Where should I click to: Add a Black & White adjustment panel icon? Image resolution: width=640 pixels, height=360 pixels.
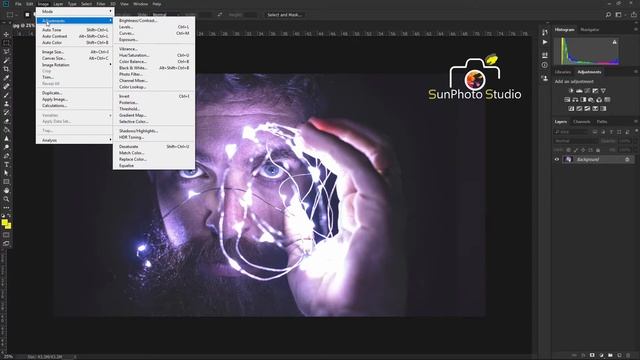pos(583,100)
